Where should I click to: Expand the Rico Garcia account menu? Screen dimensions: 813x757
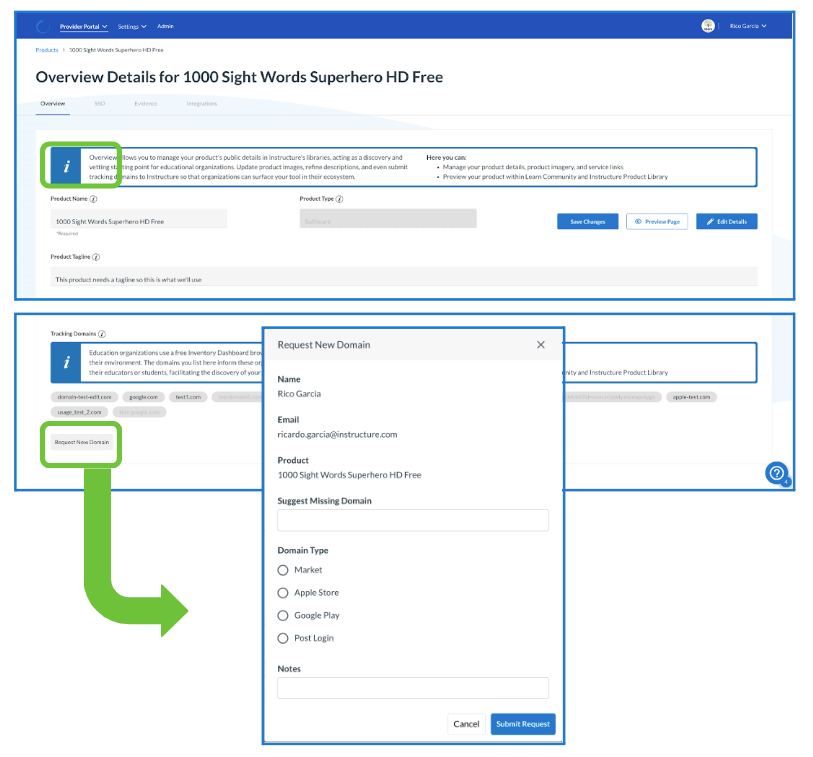[748, 26]
